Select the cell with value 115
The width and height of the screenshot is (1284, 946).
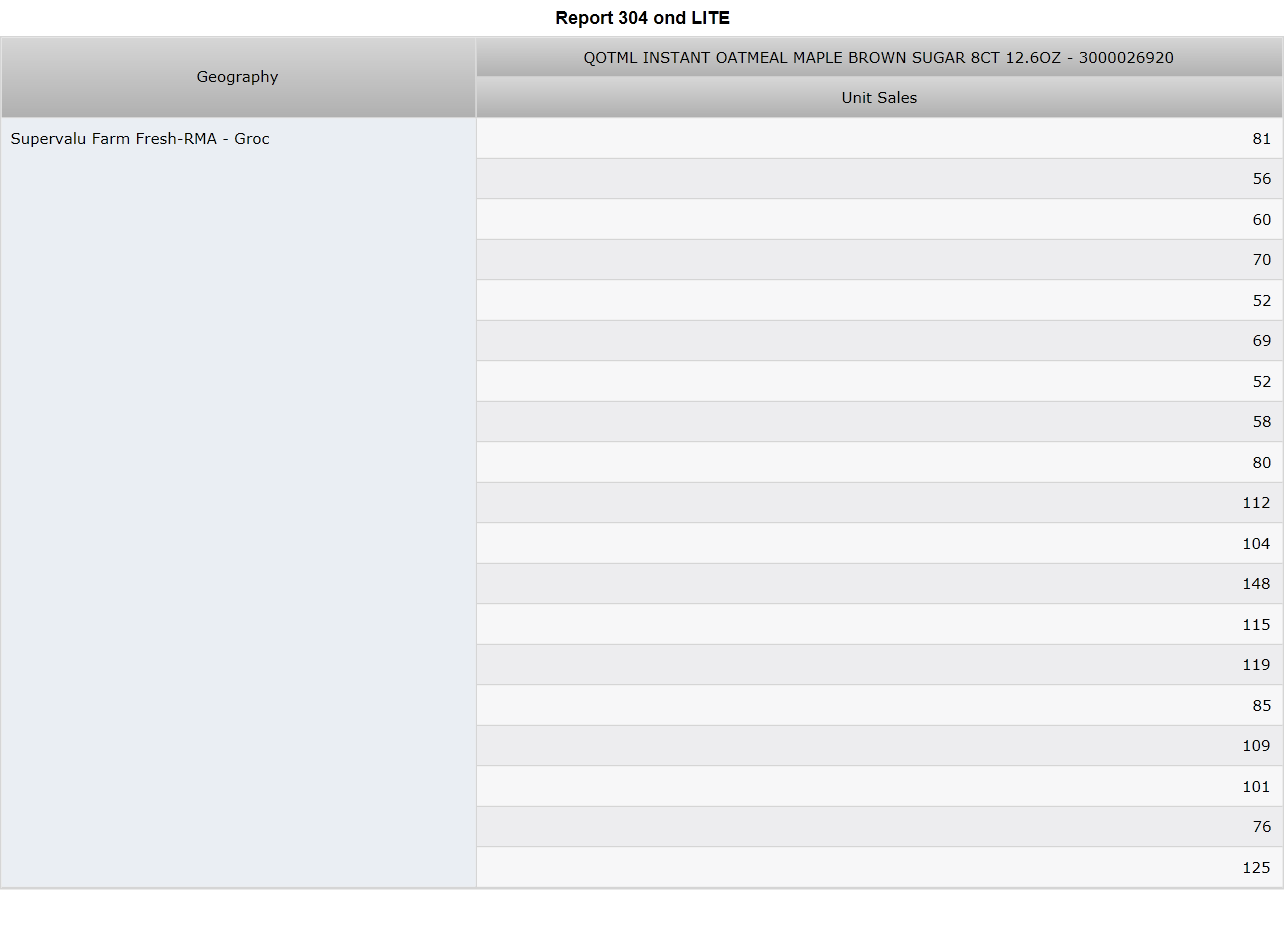click(x=879, y=625)
